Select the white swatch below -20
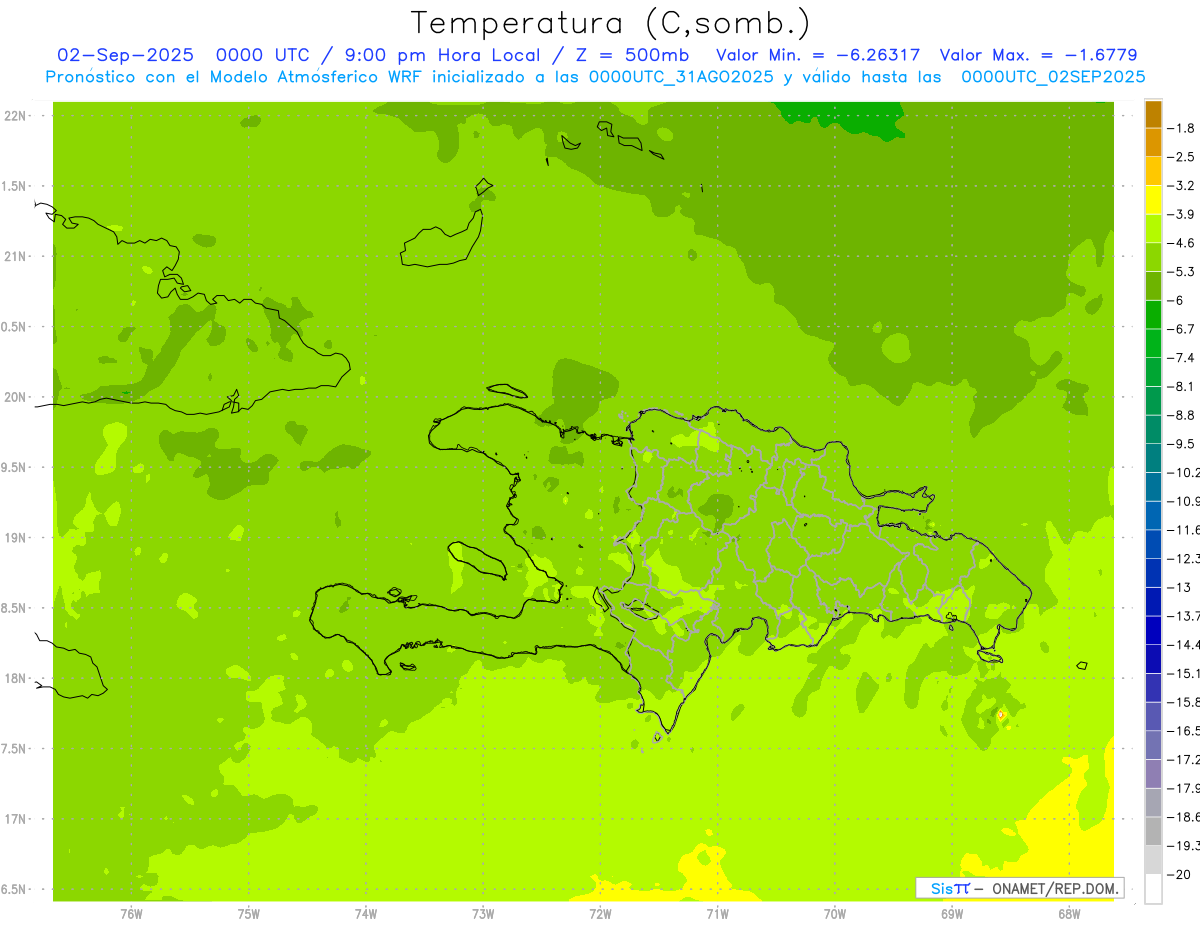The height and width of the screenshot is (927, 1200). point(1153,888)
